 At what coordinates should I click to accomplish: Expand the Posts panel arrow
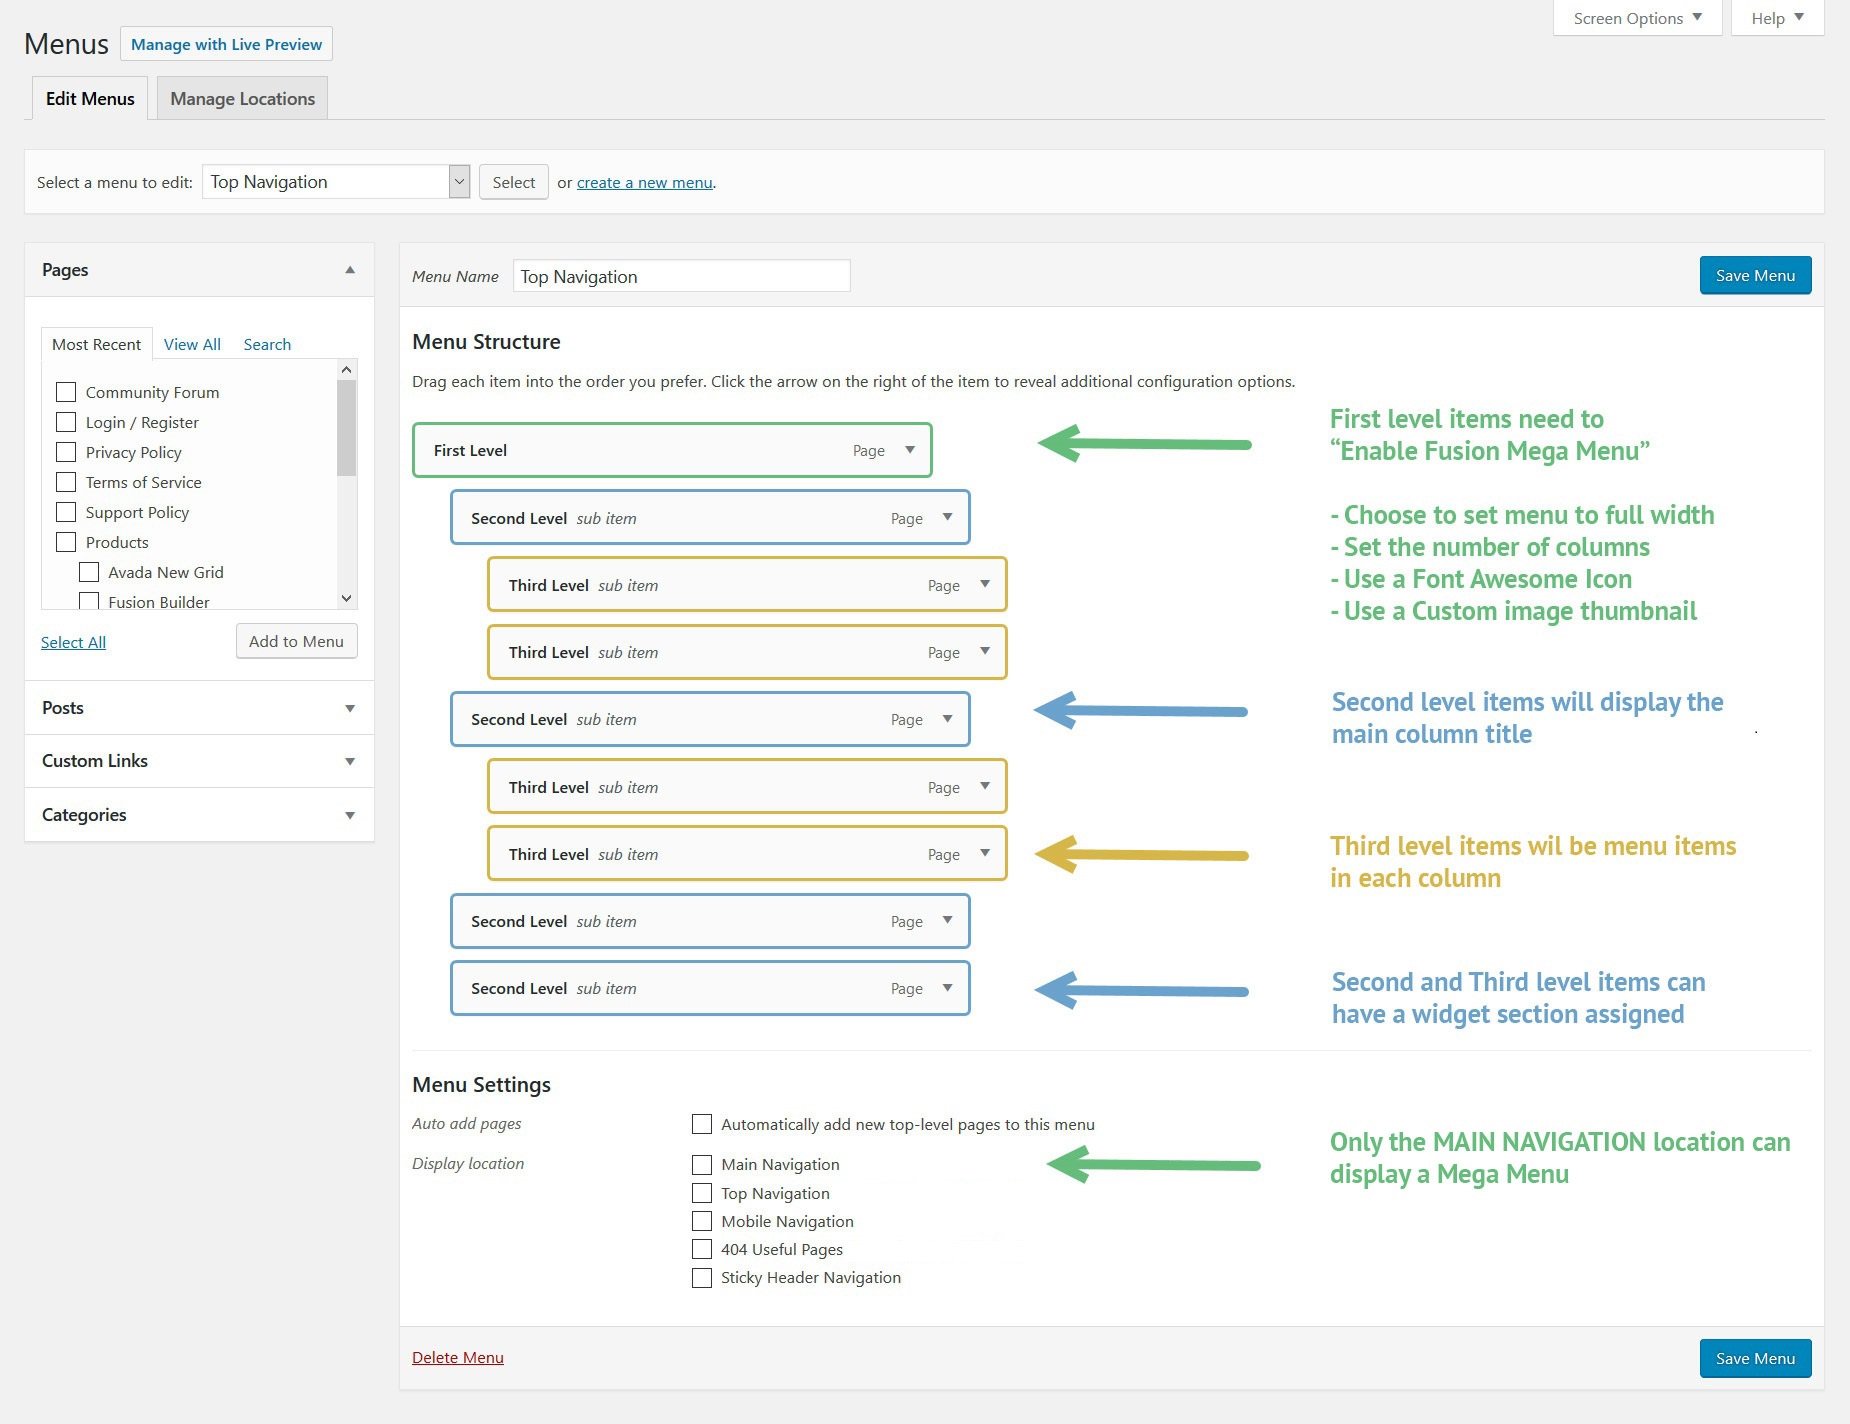coord(350,708)
